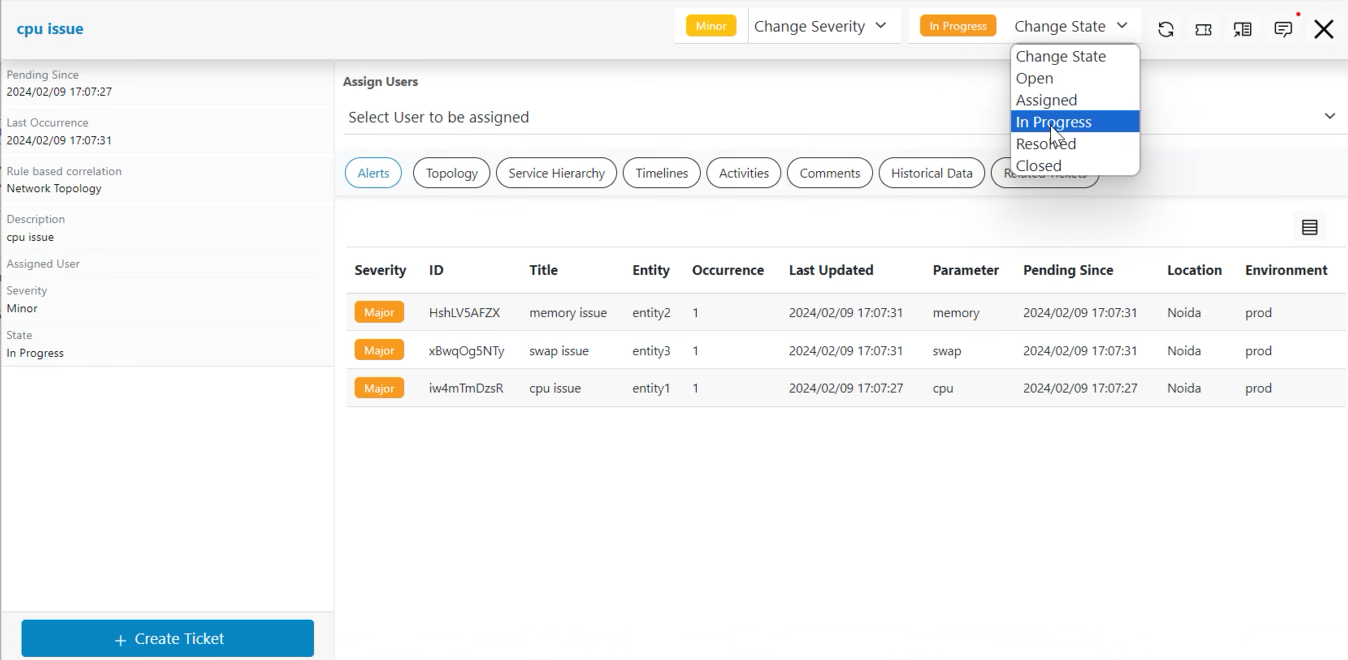Viewport: 1348px width, 660px height.
Task: Choose Closed in the state dropdown
Action: coord(1039,166)
